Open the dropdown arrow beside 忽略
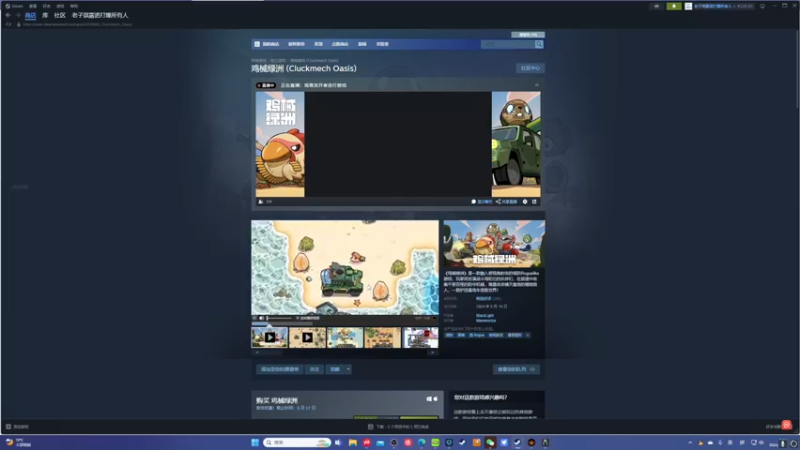 click(348, 369)
